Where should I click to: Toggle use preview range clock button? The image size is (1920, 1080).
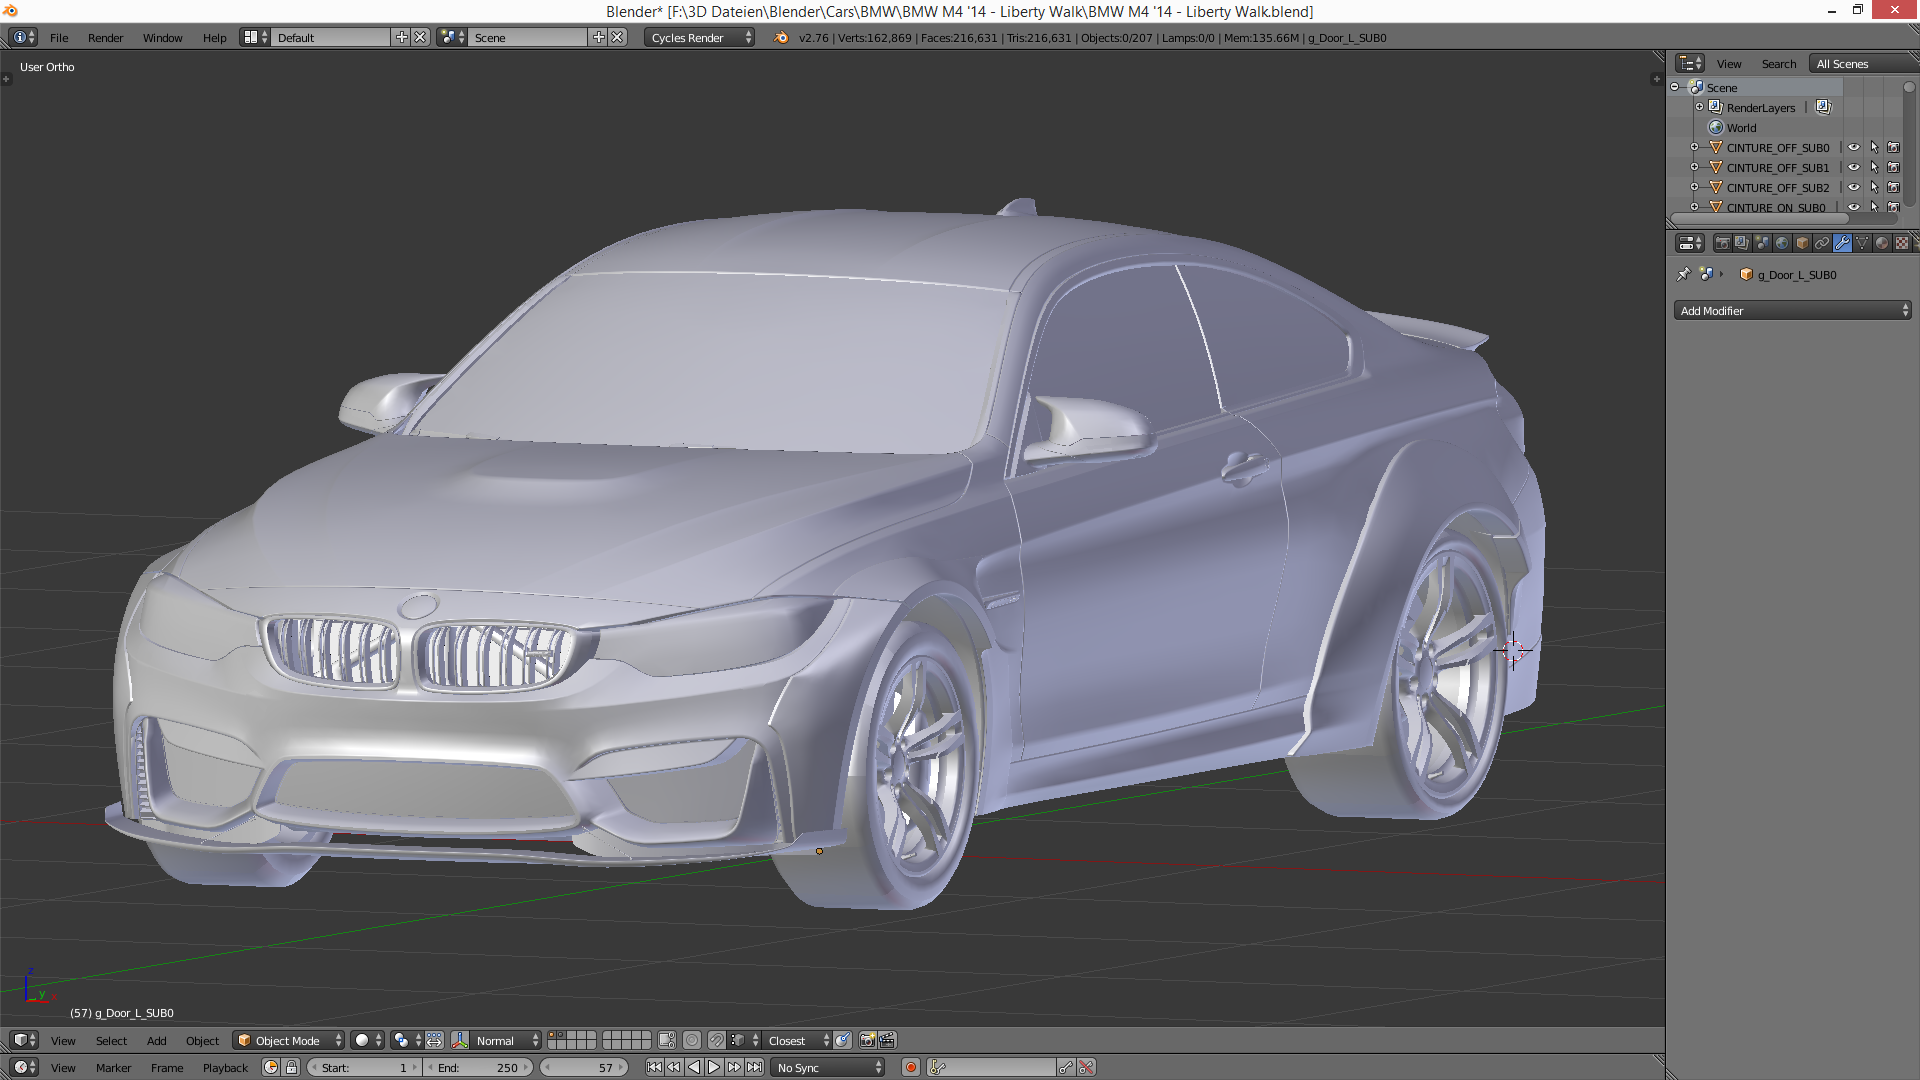tap(270, 1067)
